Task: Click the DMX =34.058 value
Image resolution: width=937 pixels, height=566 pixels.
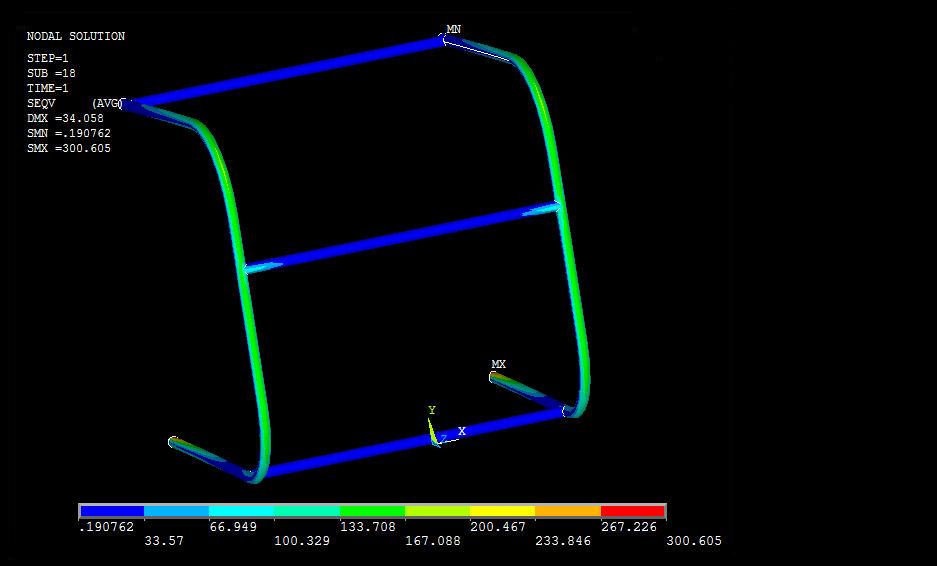Action: 65,118
